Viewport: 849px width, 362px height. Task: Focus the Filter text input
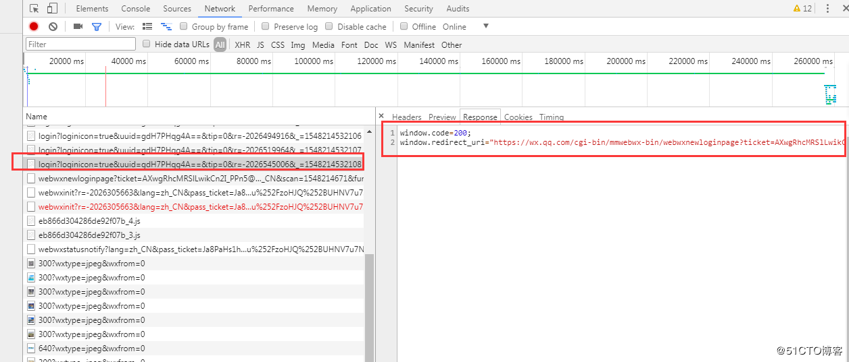coord(81,44)
